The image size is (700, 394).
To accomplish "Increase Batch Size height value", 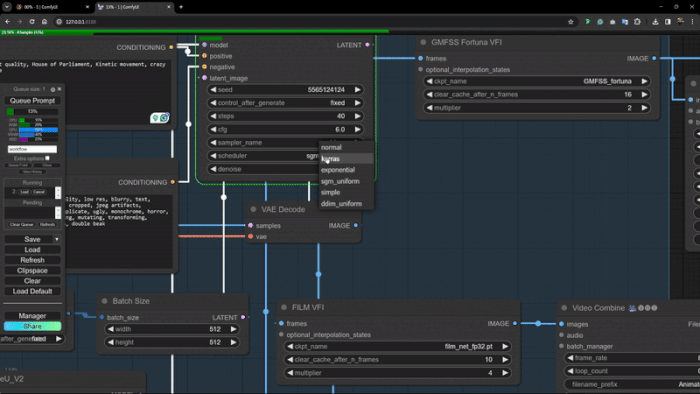I will point(233,342).
